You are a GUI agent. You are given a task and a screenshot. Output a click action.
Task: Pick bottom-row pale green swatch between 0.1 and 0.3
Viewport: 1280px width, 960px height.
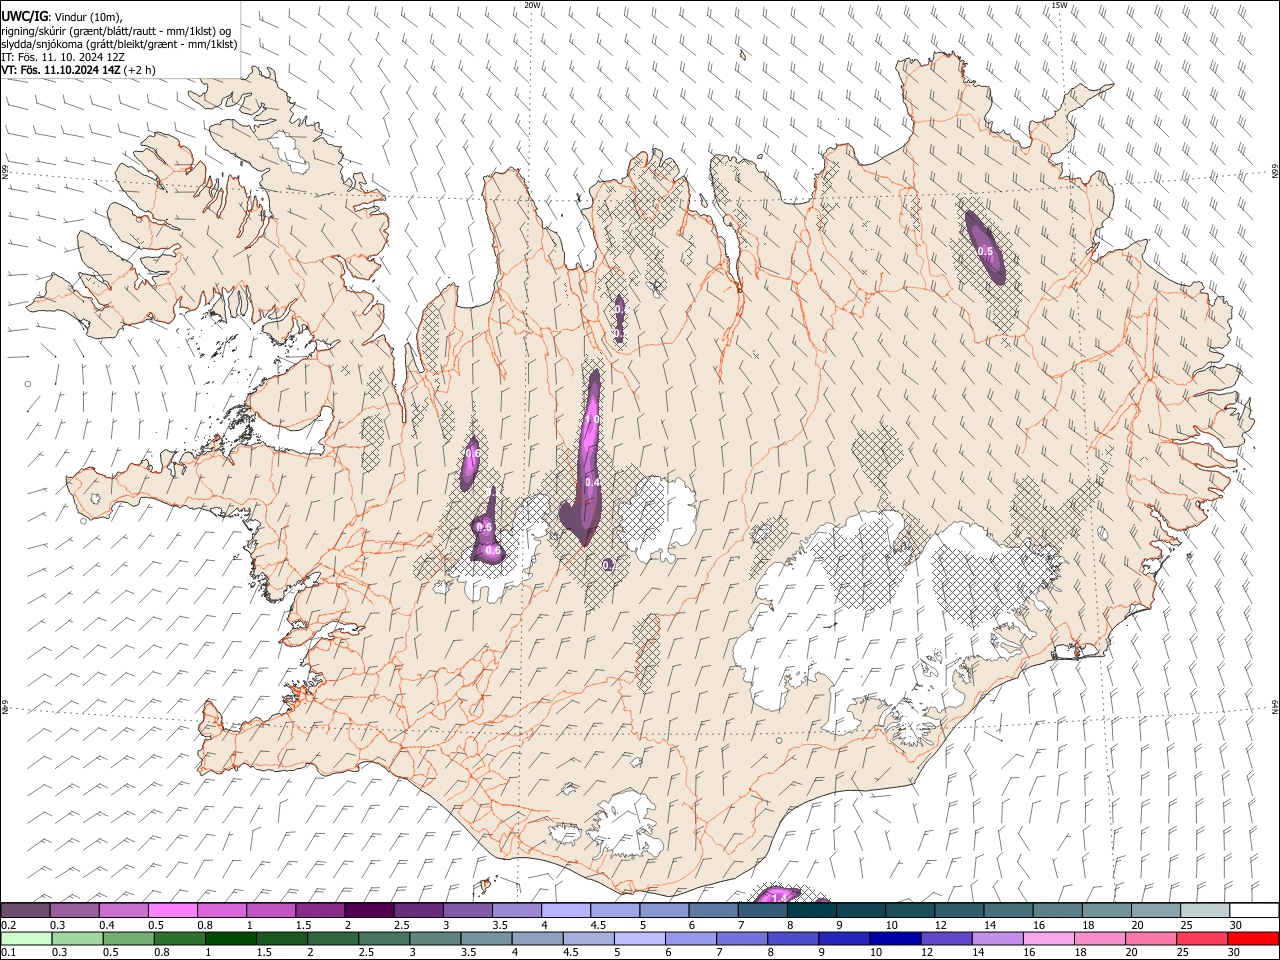pos(25,938)
